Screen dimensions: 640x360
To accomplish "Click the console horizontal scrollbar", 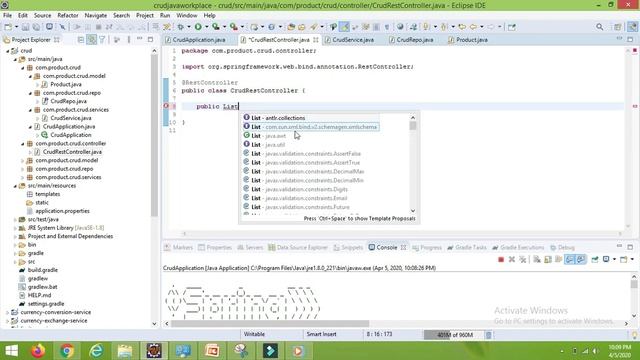I will click(x=269, y=324).
